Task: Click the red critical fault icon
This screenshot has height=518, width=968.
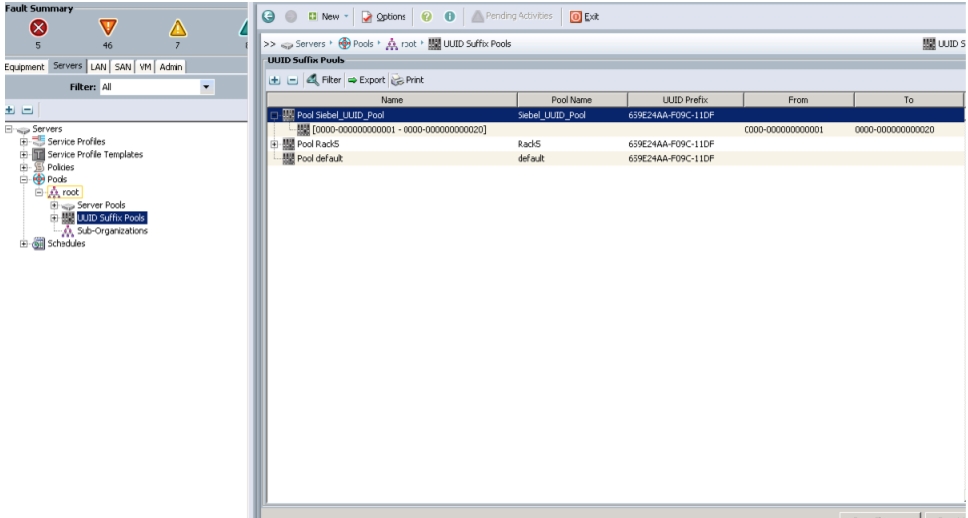Action: pos(38,28)
